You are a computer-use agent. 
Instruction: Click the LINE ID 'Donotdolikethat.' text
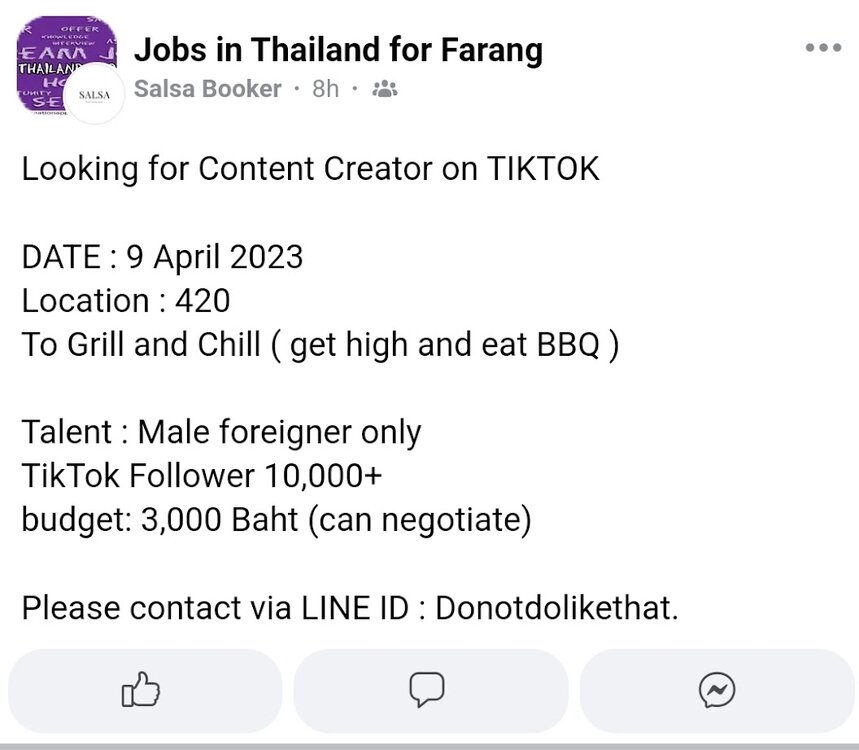(x=557, y=608)
